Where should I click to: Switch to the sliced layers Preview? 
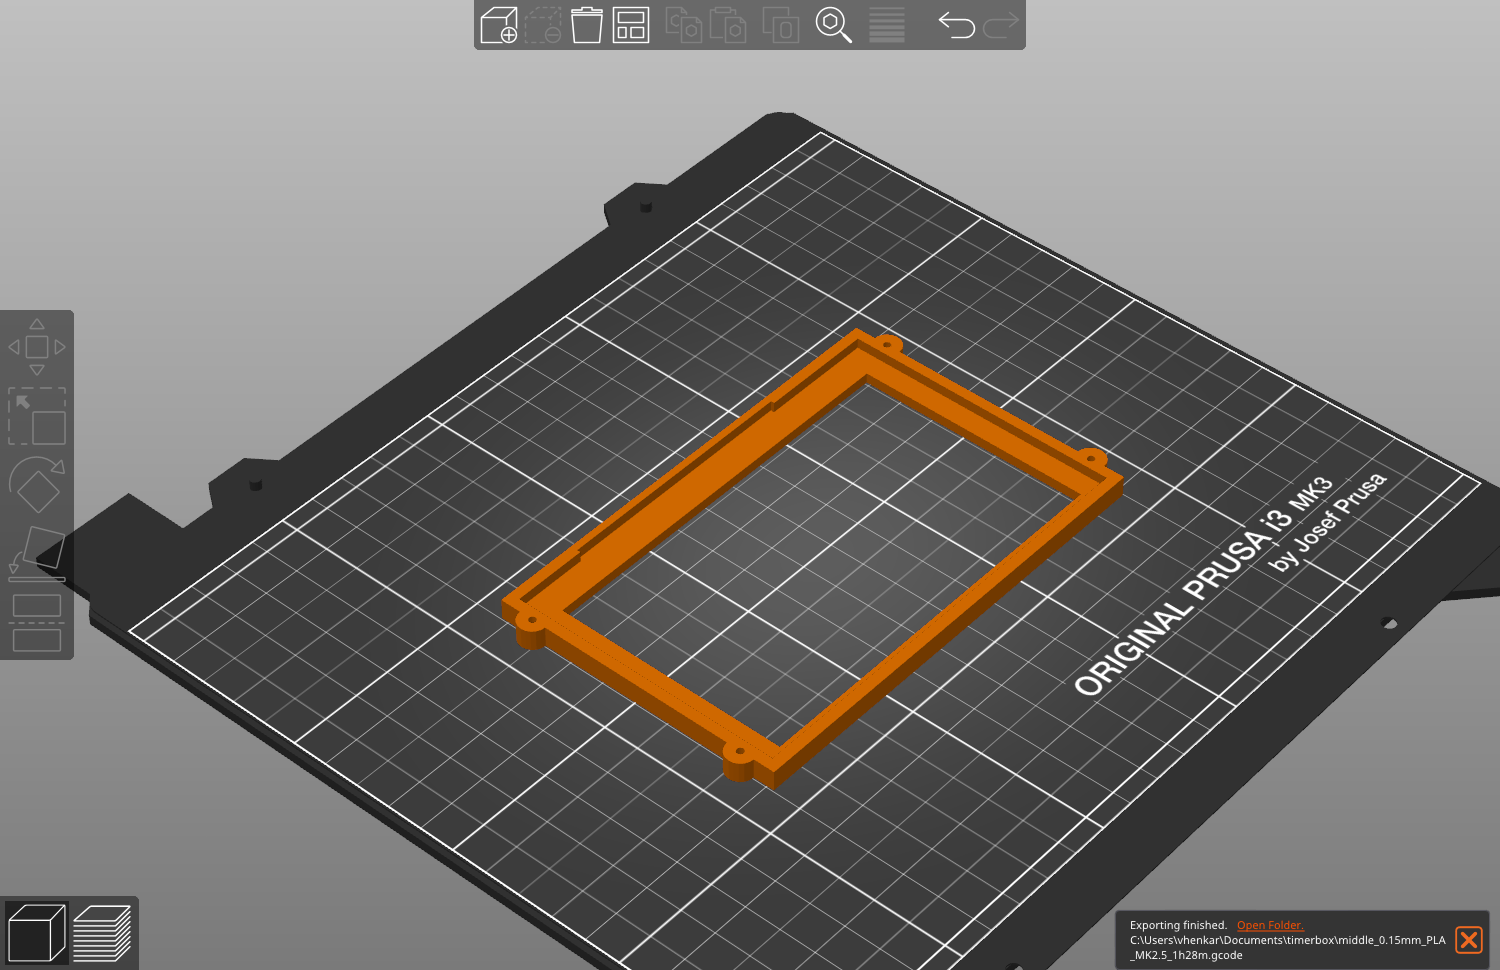(102, 932)
